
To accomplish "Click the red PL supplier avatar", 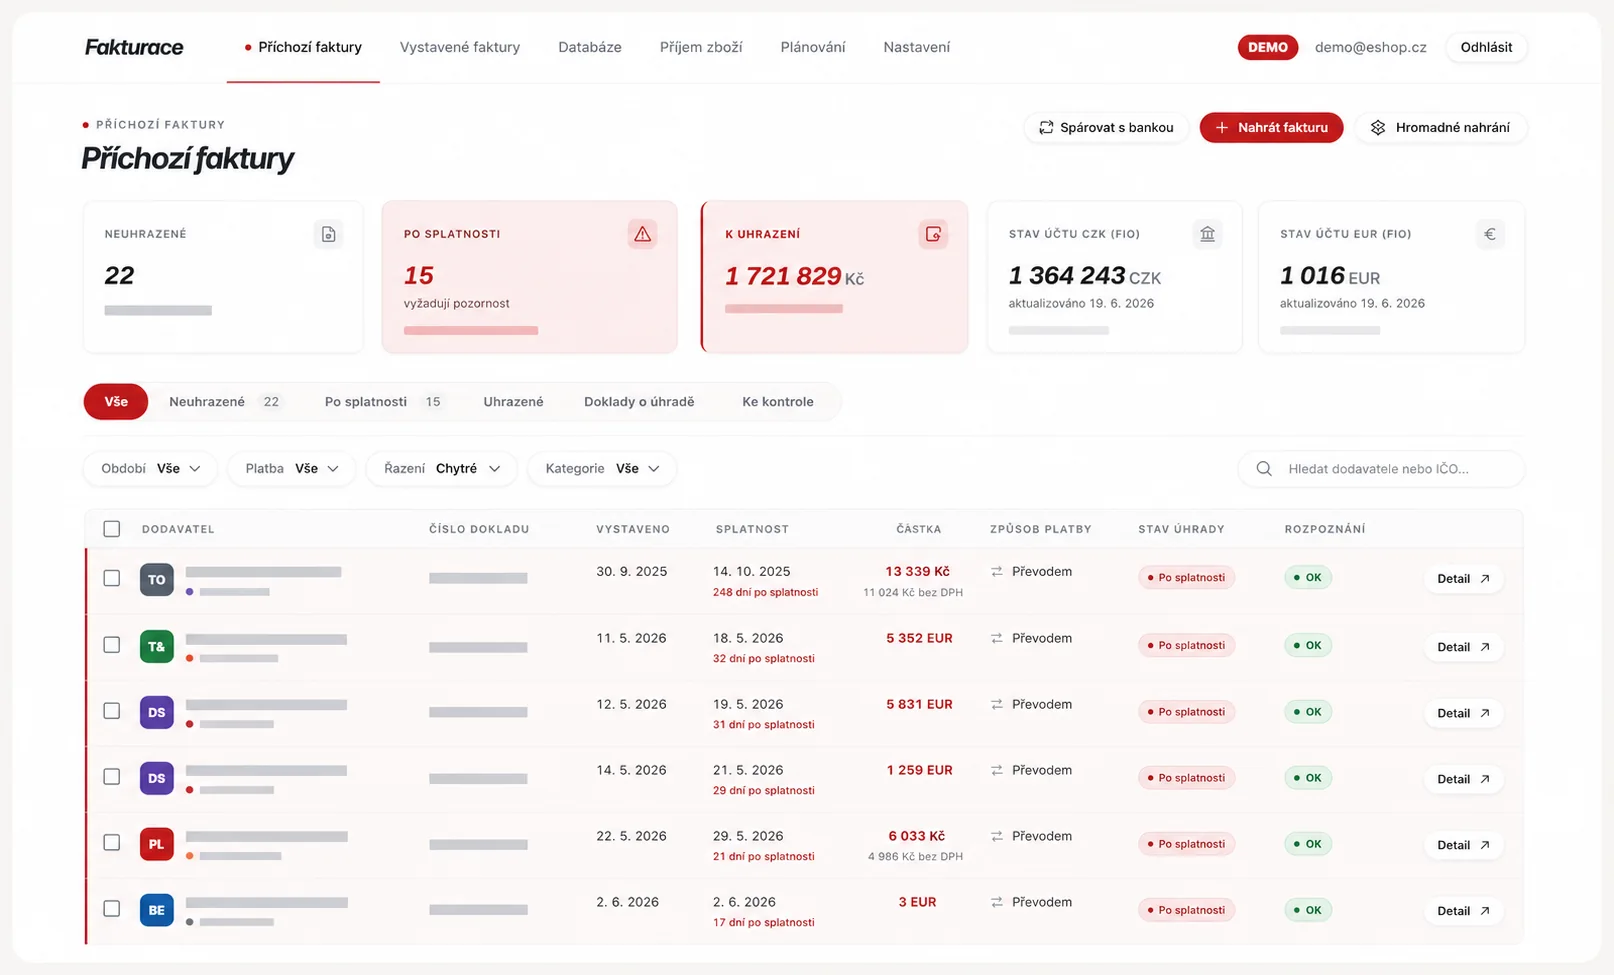I will pos(157,844).
